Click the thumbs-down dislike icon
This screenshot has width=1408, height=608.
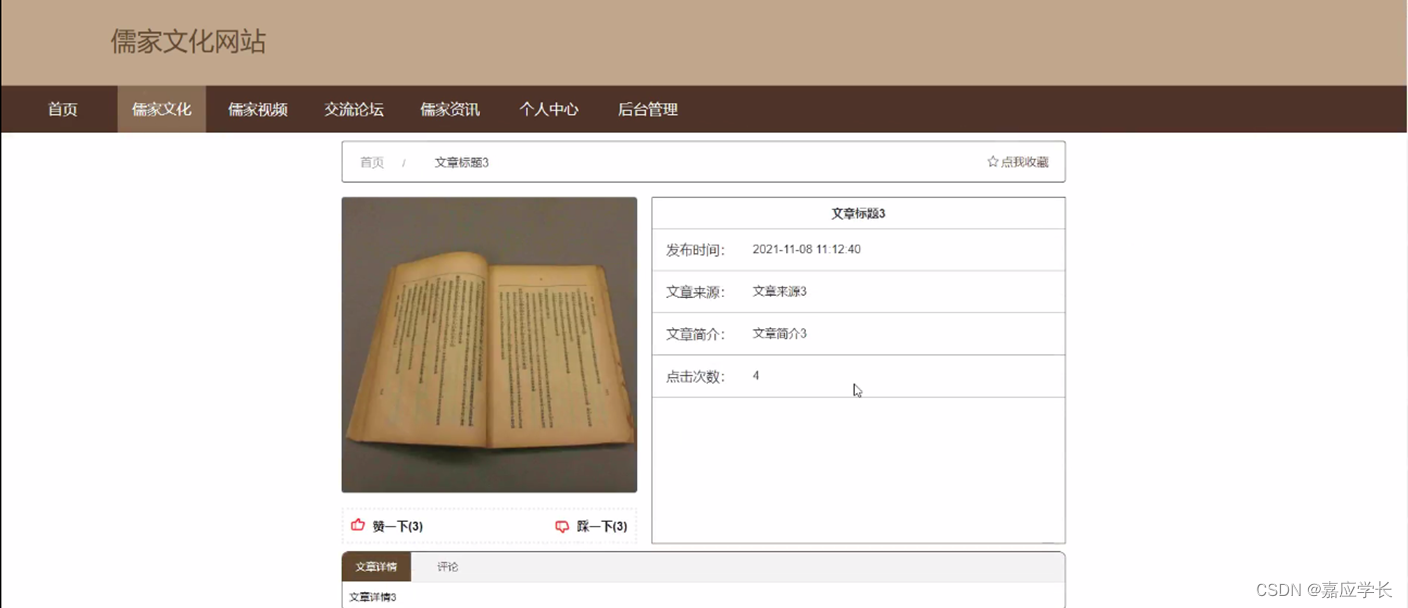point(562,527)
